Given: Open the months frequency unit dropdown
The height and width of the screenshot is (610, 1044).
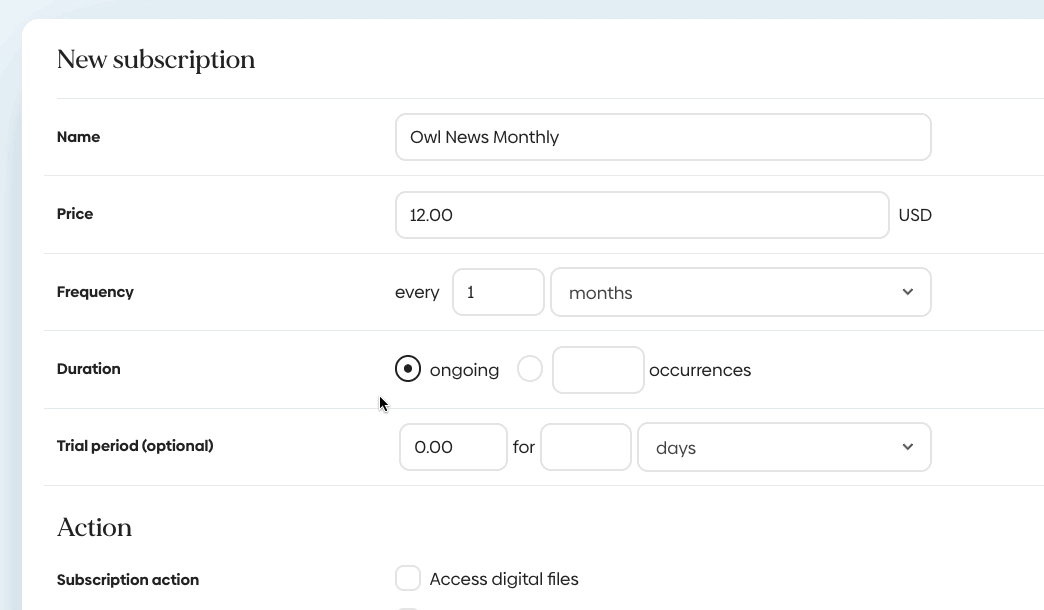Looking at the screenshot, I should tap(740, 292).
